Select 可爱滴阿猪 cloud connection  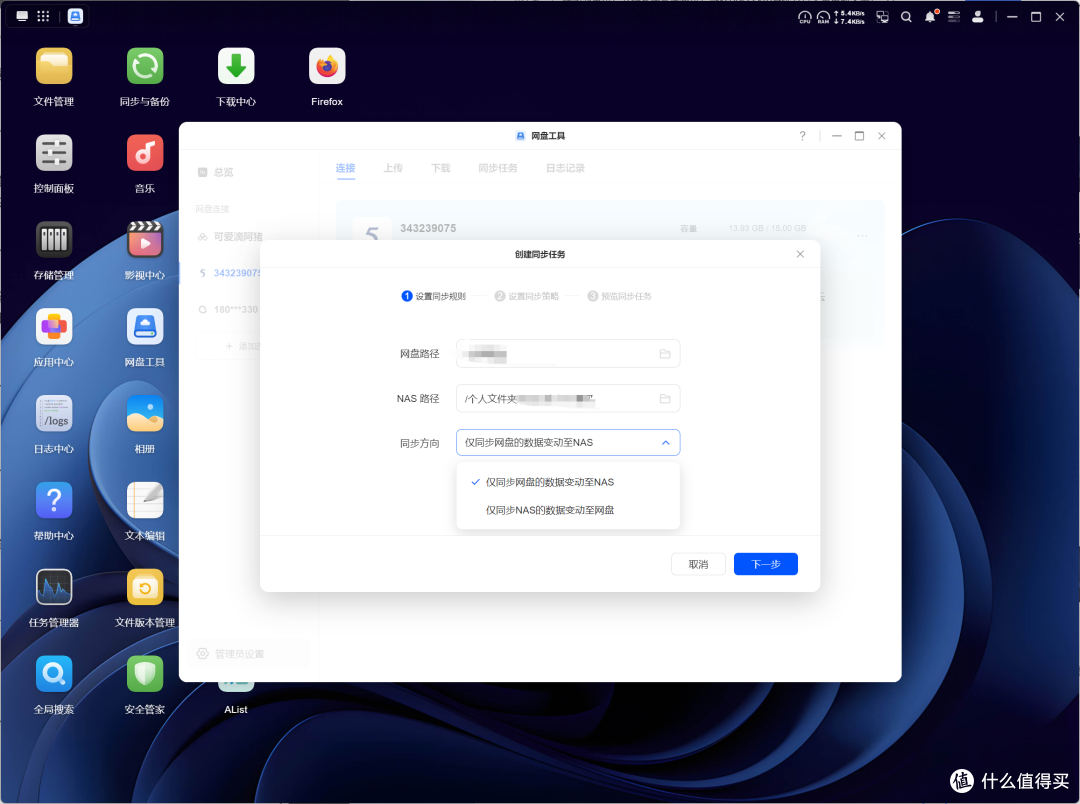tap(230, 236)
